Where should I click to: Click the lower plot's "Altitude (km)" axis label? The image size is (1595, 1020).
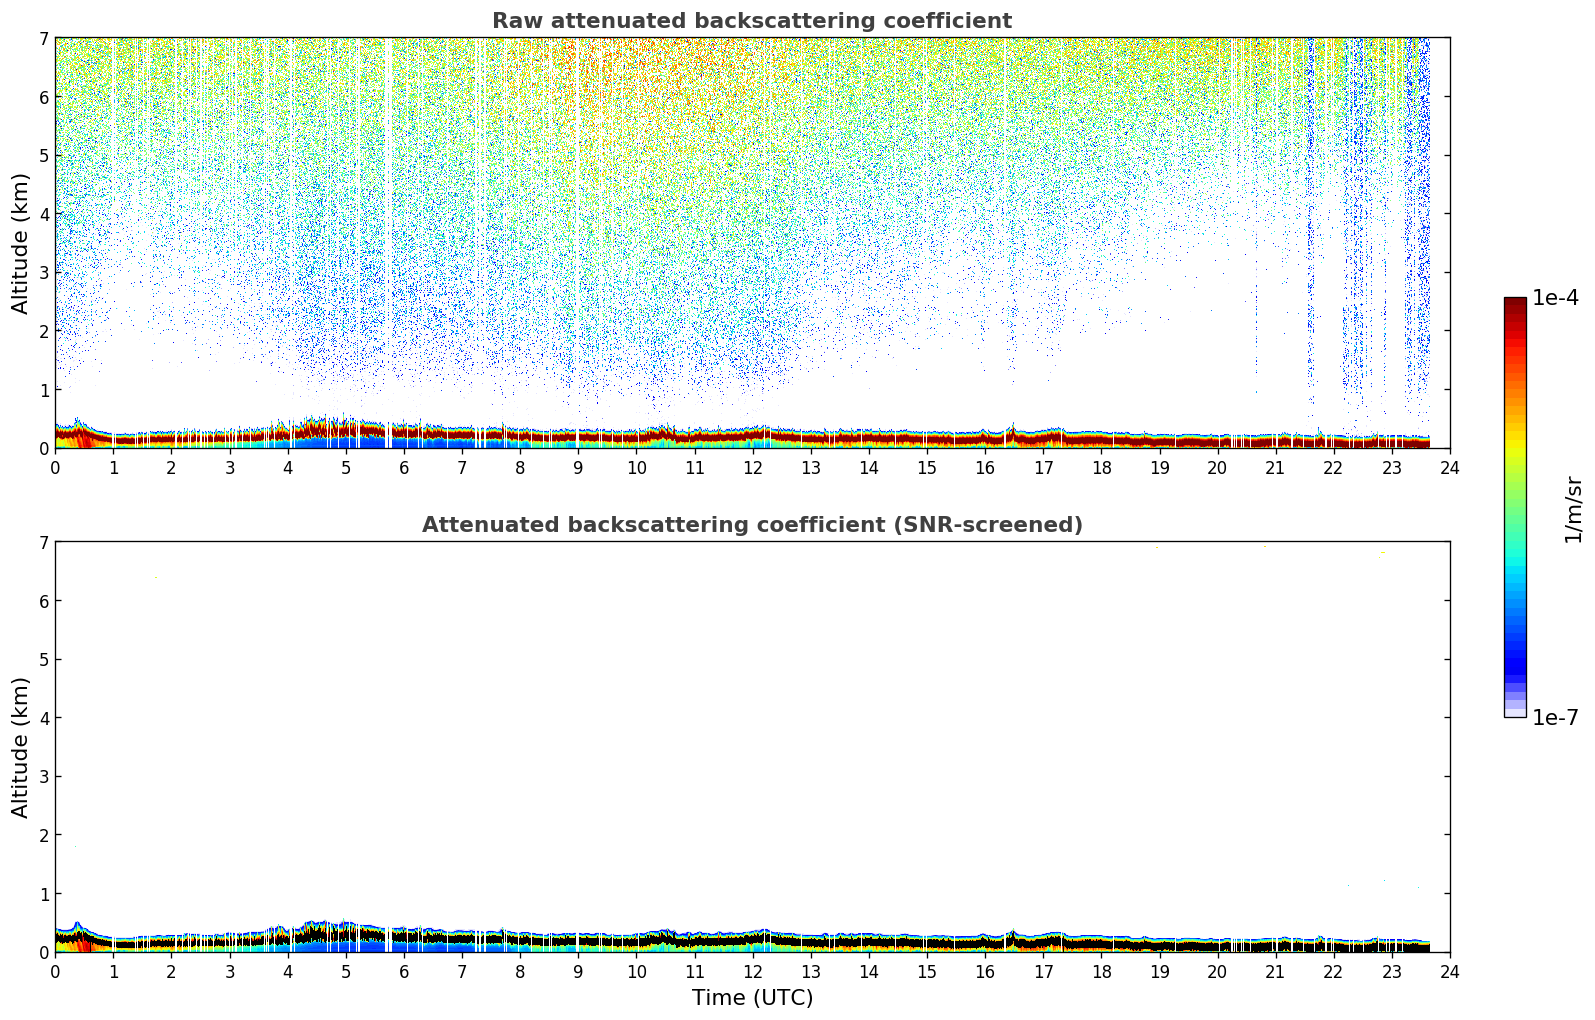(x=21, y=747)
